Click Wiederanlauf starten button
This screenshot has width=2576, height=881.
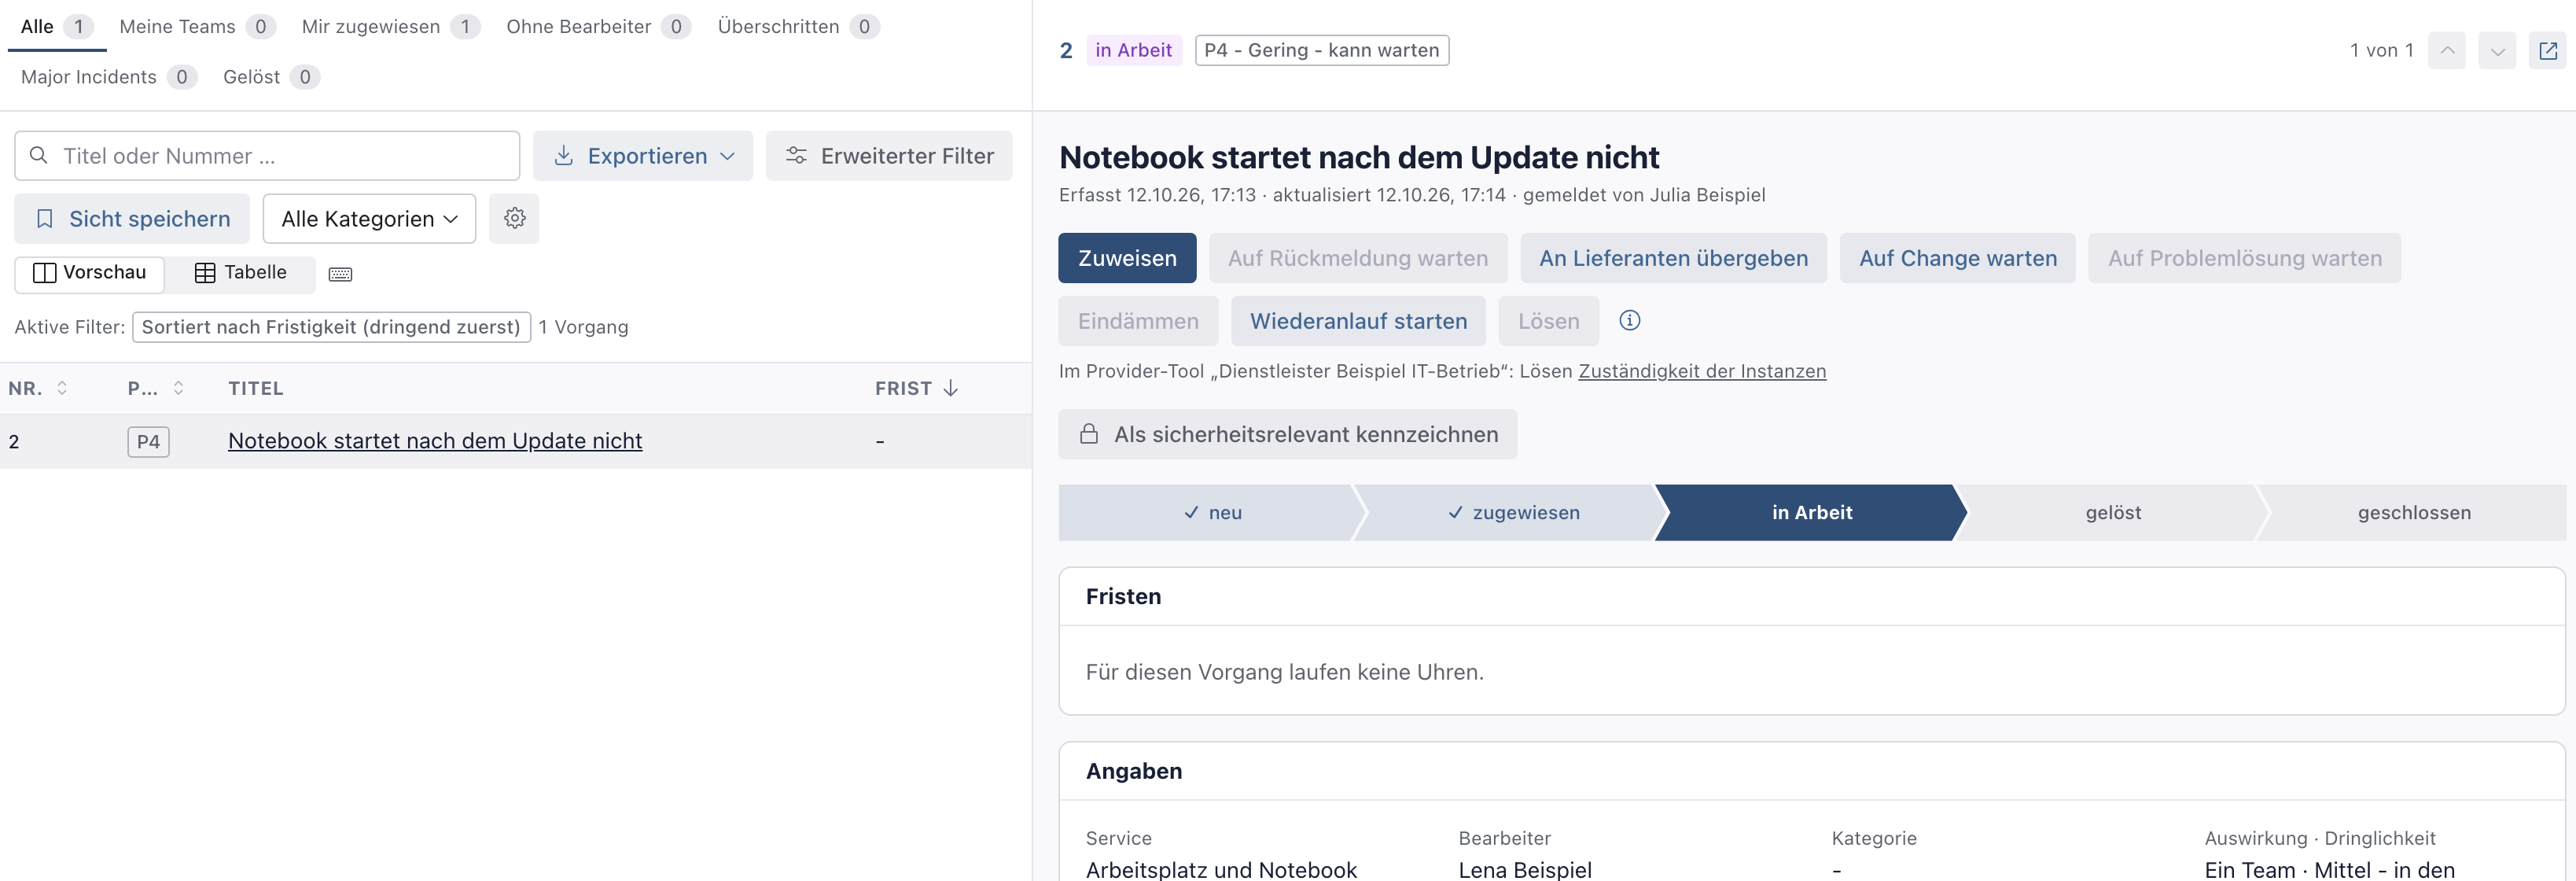point(1358,321)
